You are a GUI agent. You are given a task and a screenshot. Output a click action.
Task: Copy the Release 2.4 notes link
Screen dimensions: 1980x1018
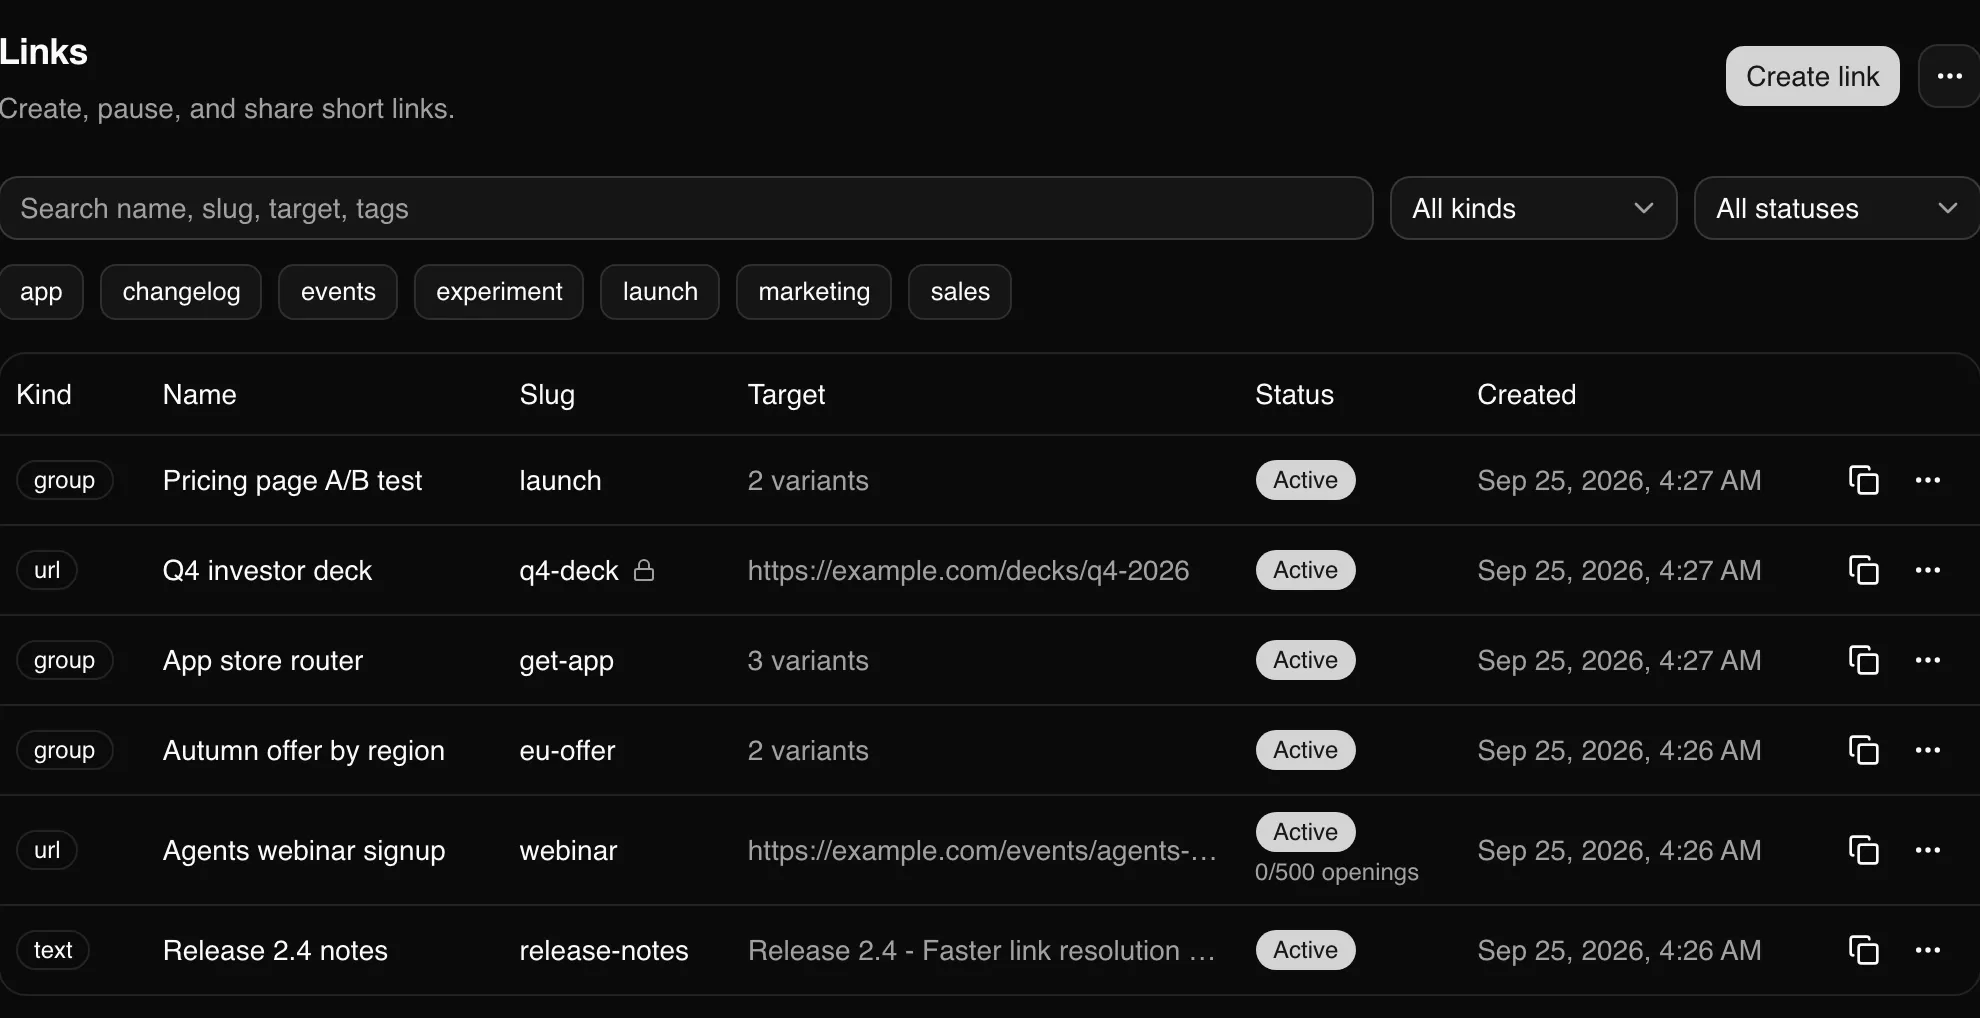pos(1863,950)
